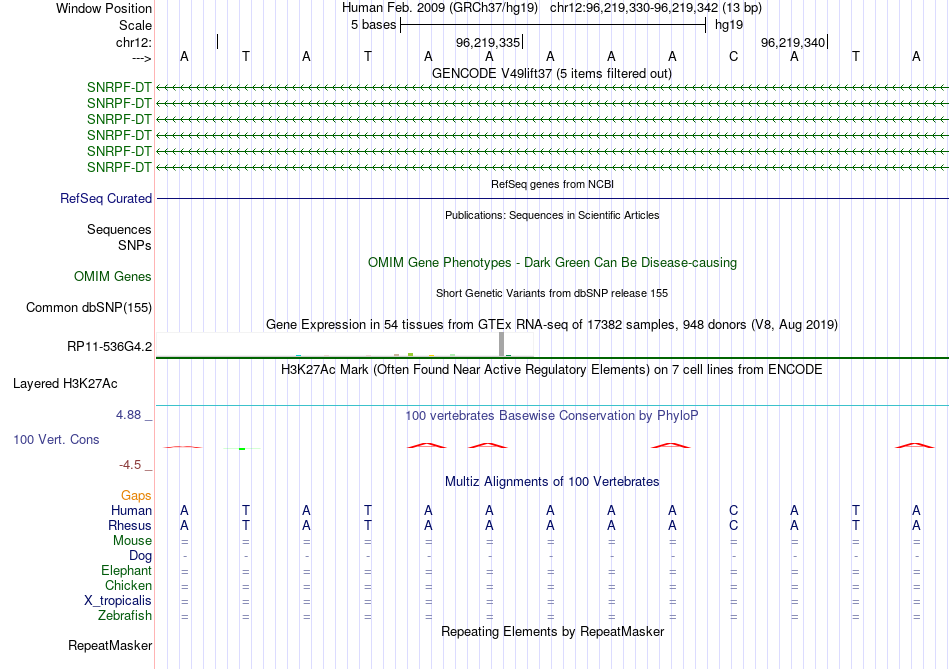950x669 pixels.
Task: Select the Scale track label
Action: [x=135, y=25]
